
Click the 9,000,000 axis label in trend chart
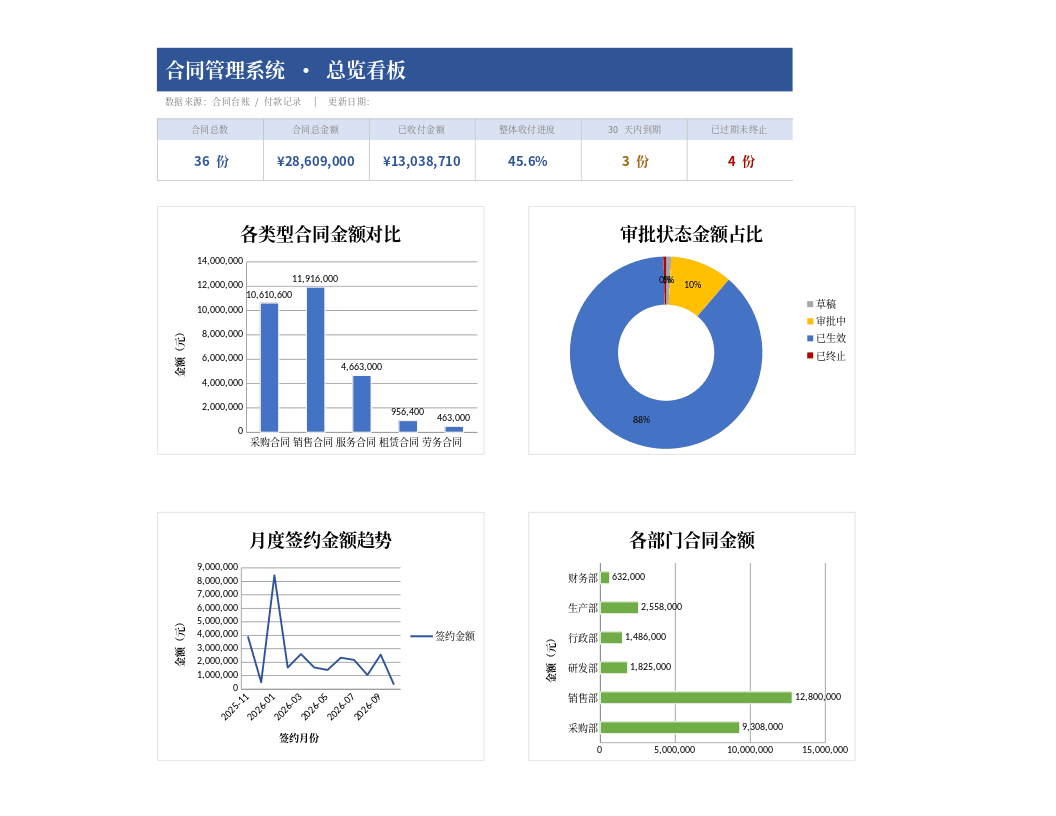click(x=218, y=566)
